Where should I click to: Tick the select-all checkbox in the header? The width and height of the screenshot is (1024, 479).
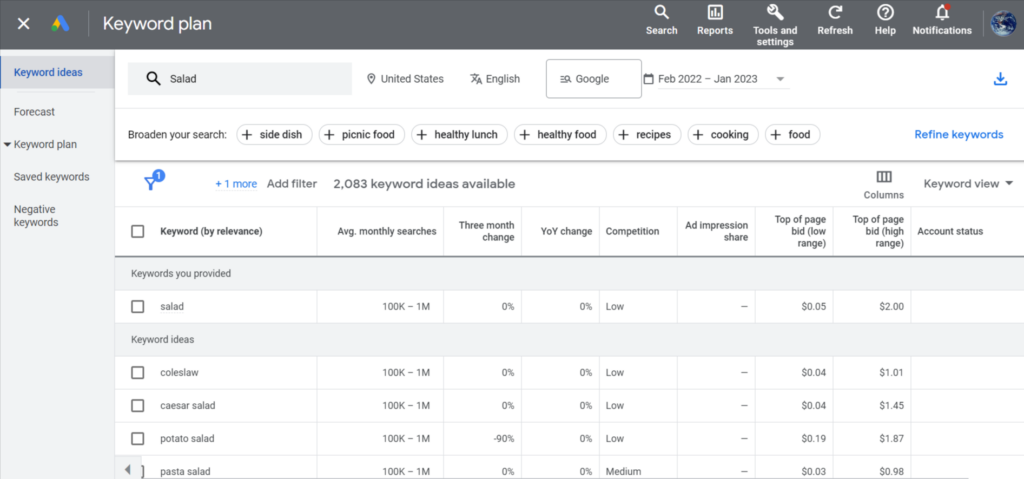point(138,231)
